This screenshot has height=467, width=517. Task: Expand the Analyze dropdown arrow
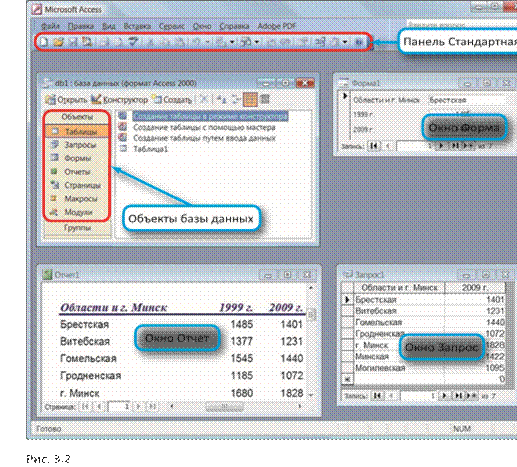(x=257, y=42)
